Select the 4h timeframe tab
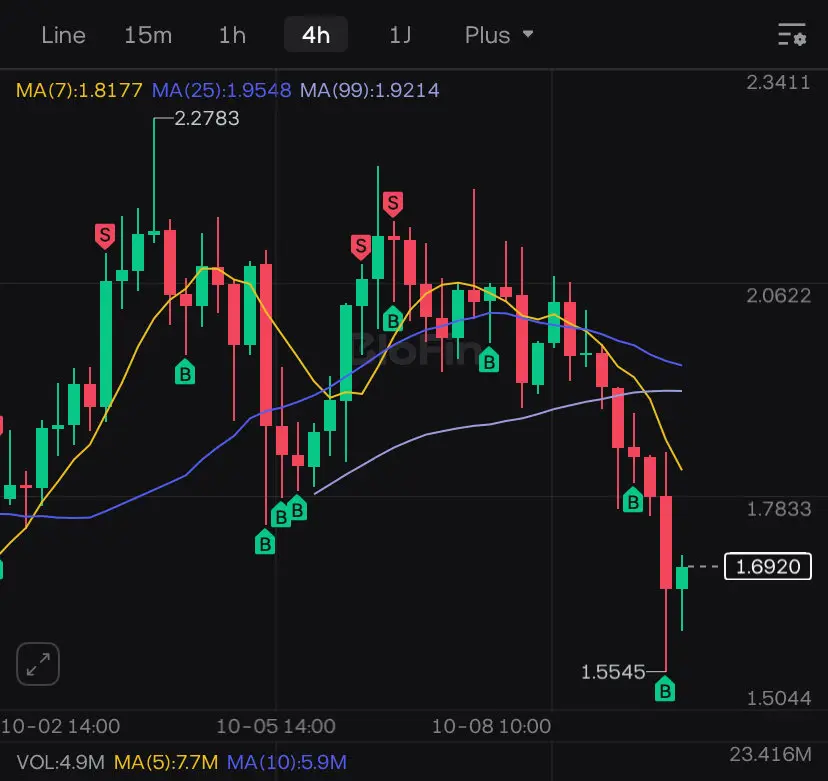Viewport: 828px width, 781px height. pos(316,35)
